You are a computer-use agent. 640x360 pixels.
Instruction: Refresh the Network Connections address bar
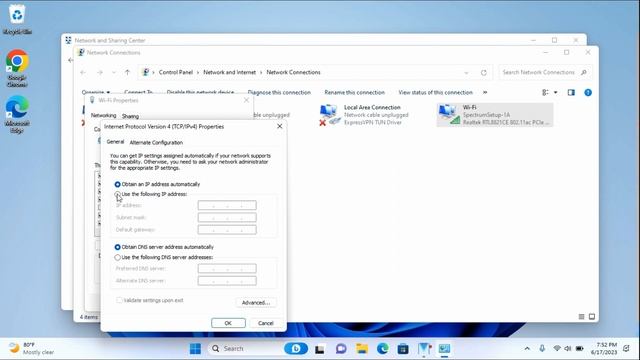click(484, 73)
